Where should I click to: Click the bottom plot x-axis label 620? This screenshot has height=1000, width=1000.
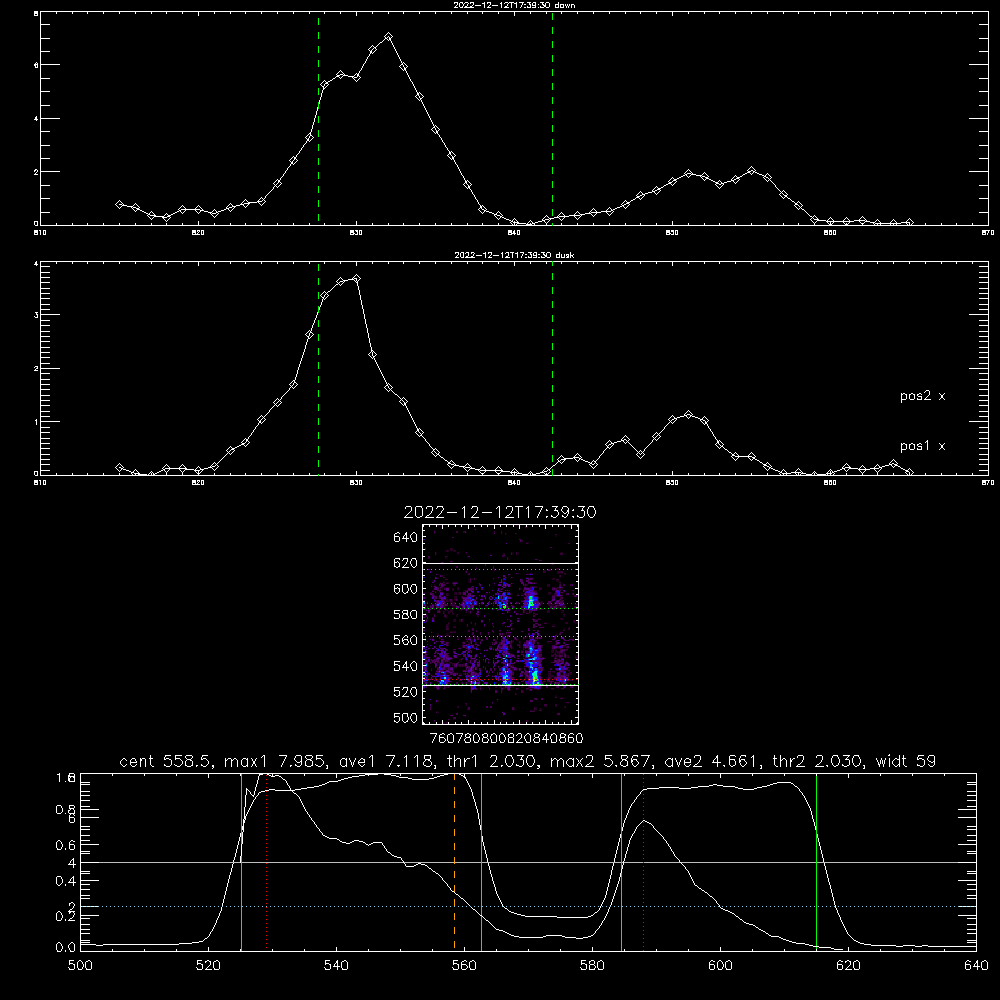(x=848, y=966)
